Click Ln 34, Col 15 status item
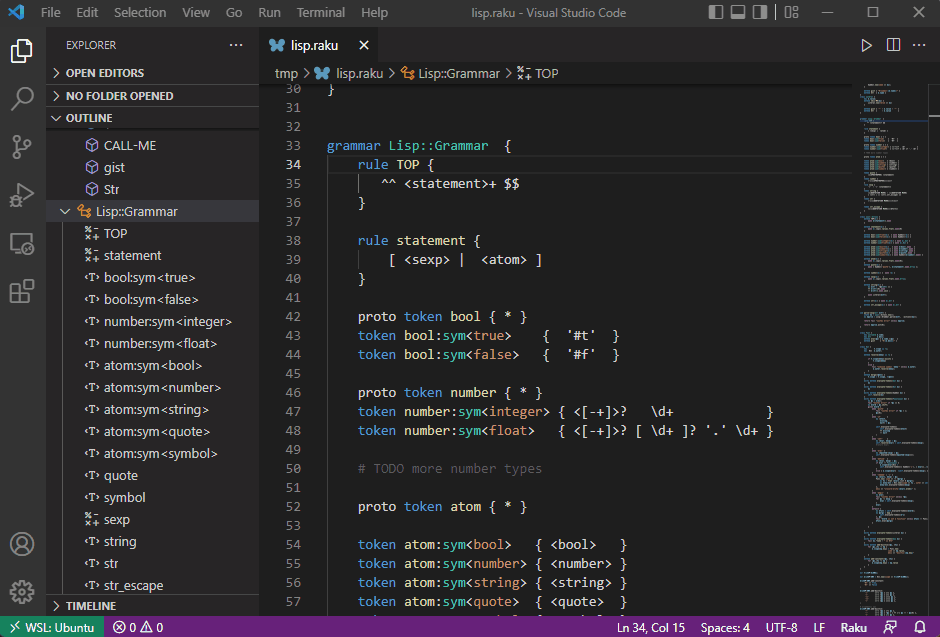This screenshot has width=940, height=637. 650,627
